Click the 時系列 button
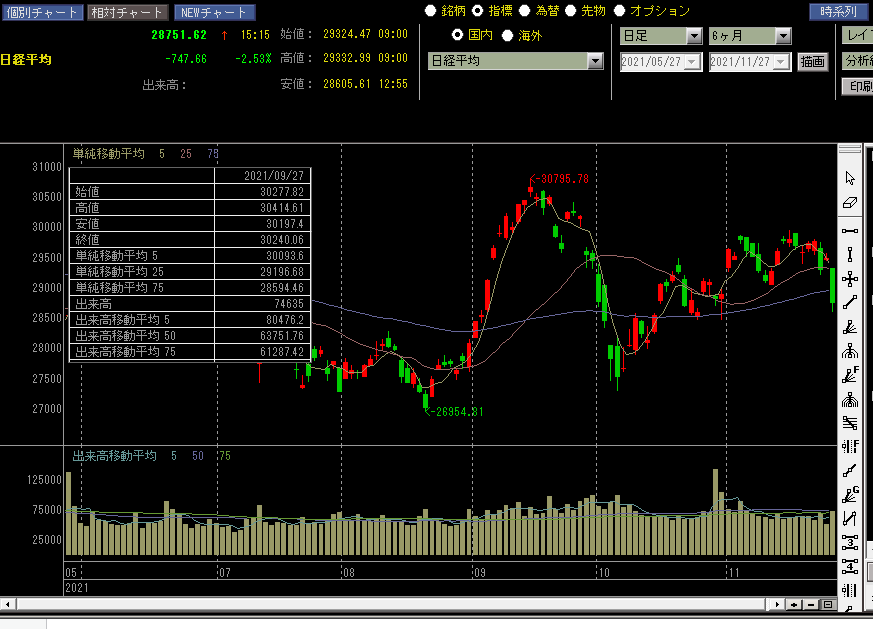The width and height of the screenshot is (873, 629). coord(837,12)
